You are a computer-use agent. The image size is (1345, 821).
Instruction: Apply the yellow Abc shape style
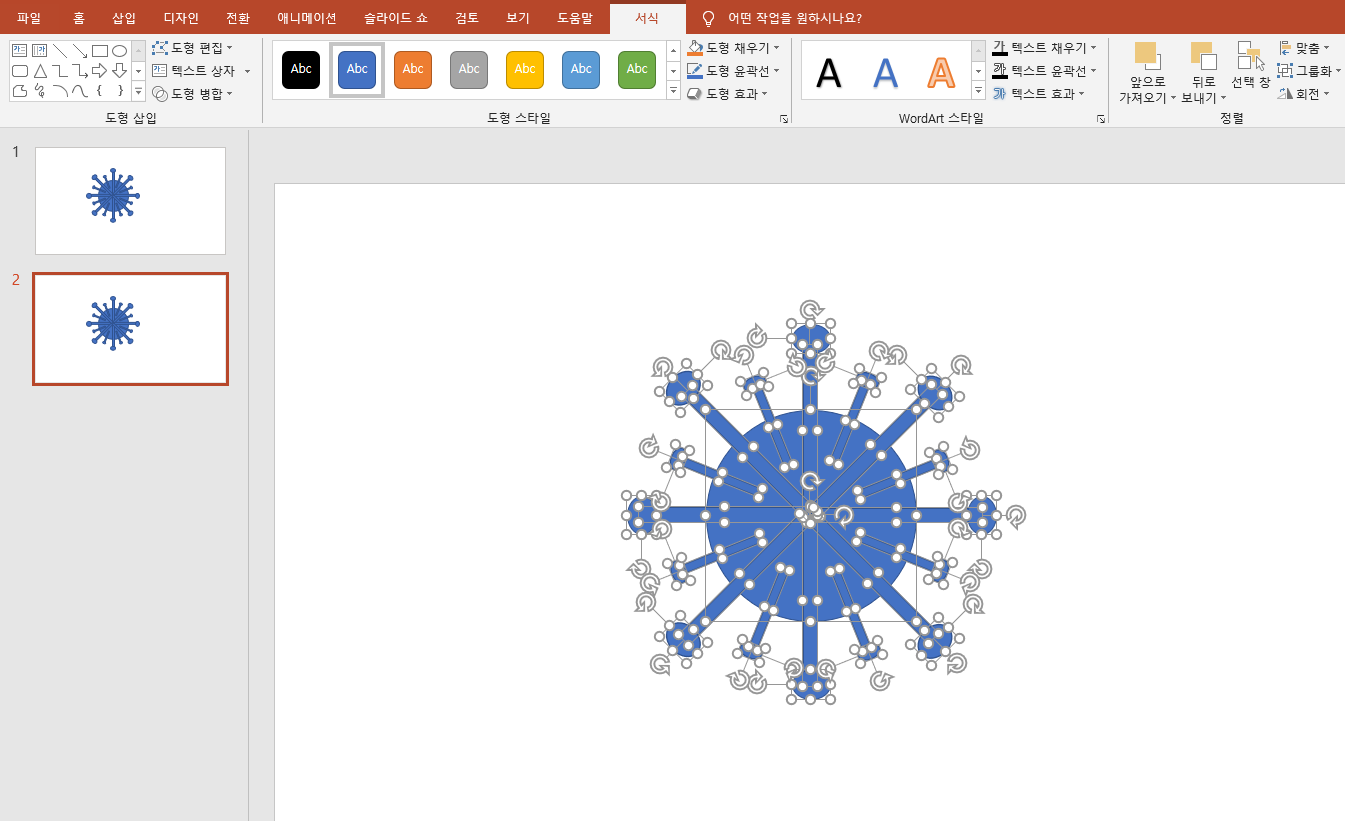(525, 69)
